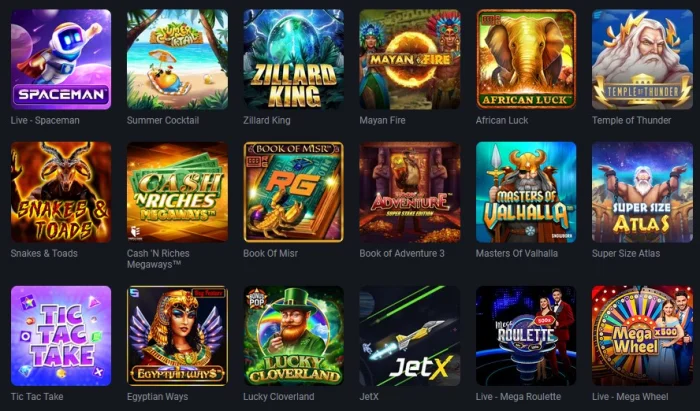Click the Mega Wheel game image
This screenshot has height=411, width=700.
coord(642,336)
